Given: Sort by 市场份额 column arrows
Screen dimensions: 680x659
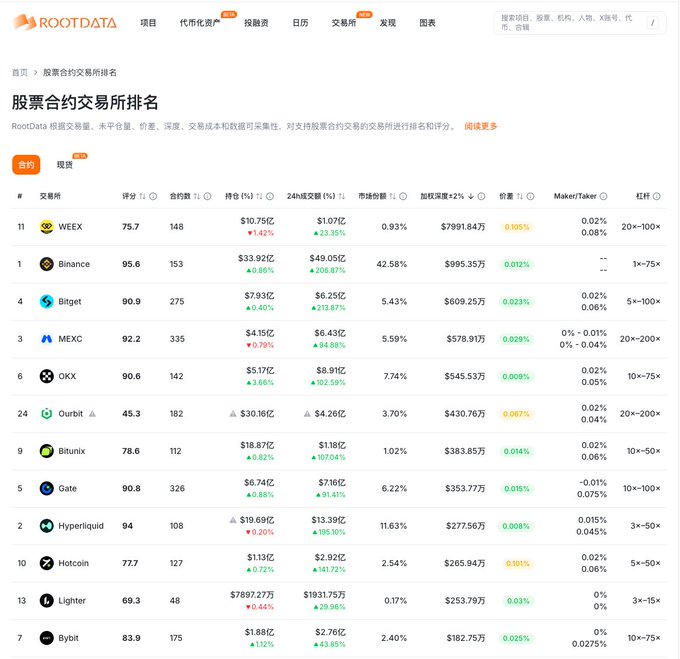Looking at the screenshot, I should (x=392, y=196).
